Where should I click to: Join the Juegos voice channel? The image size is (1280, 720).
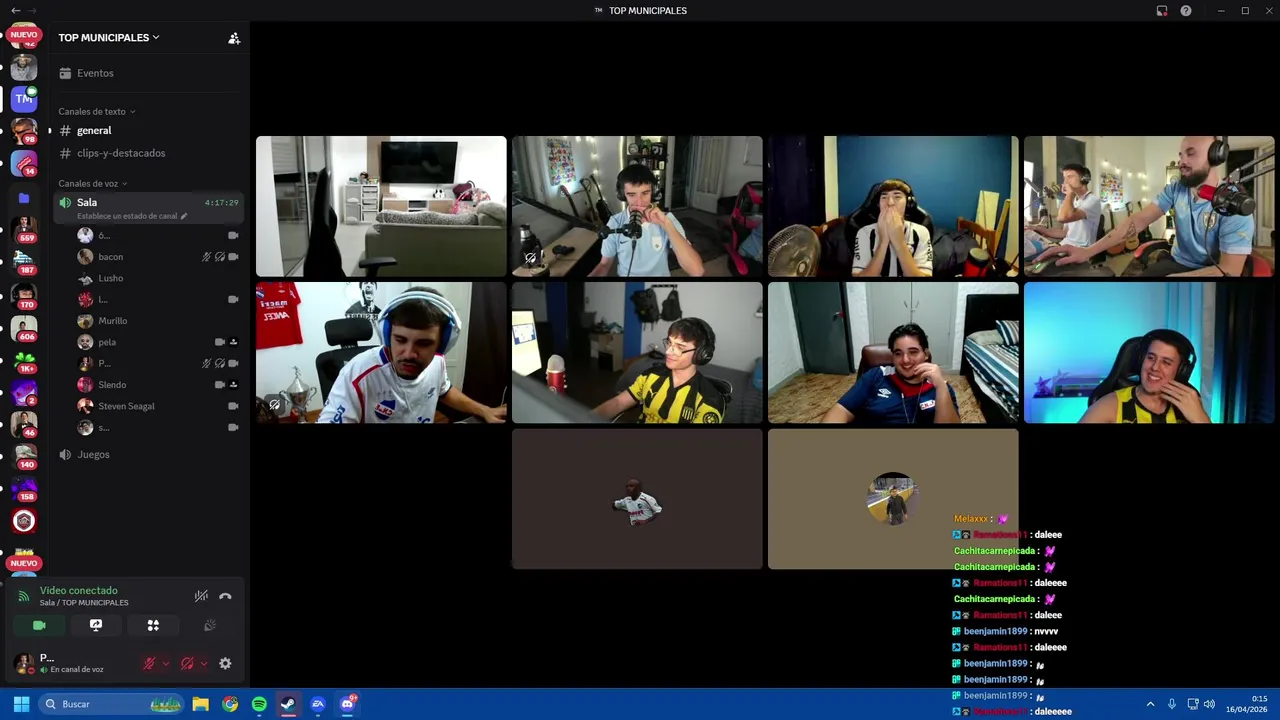pos(93,454)
